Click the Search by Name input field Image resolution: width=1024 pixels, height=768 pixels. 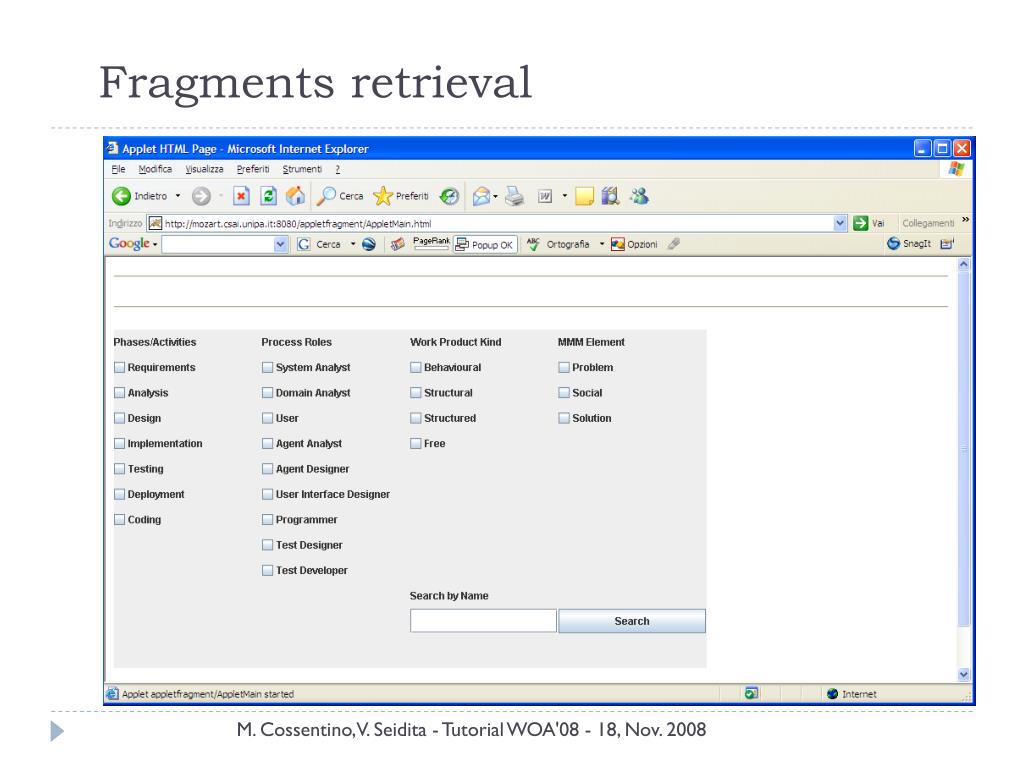tap(483, 621)
